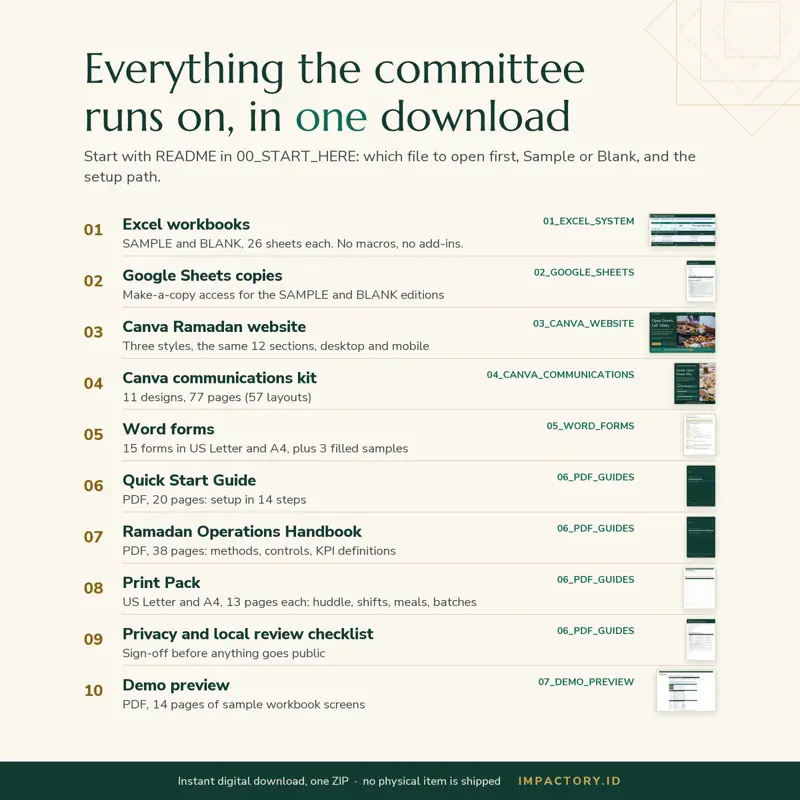Click the "Ramadan Operations Handbook" title
This screenshot has width=800, height=800.
tap(242, 532)
